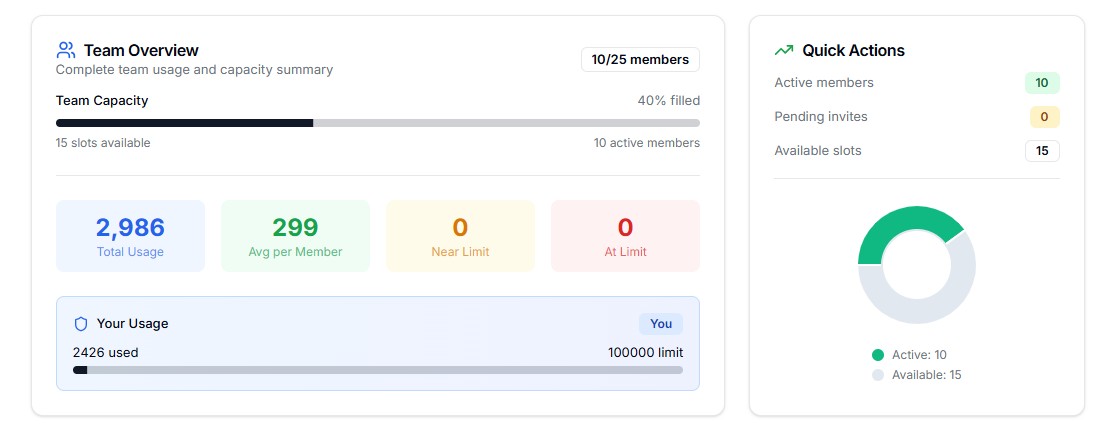
Task: Click the Active members count badge
Action: (1041, 83)
